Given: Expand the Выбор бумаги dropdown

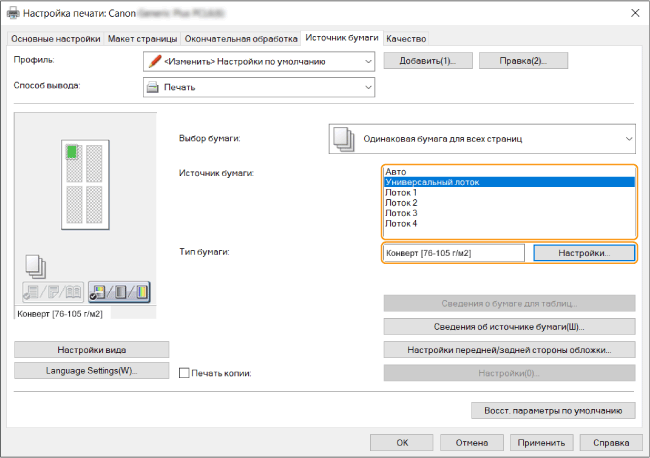Looking at the screenshot, I should 628,138.
